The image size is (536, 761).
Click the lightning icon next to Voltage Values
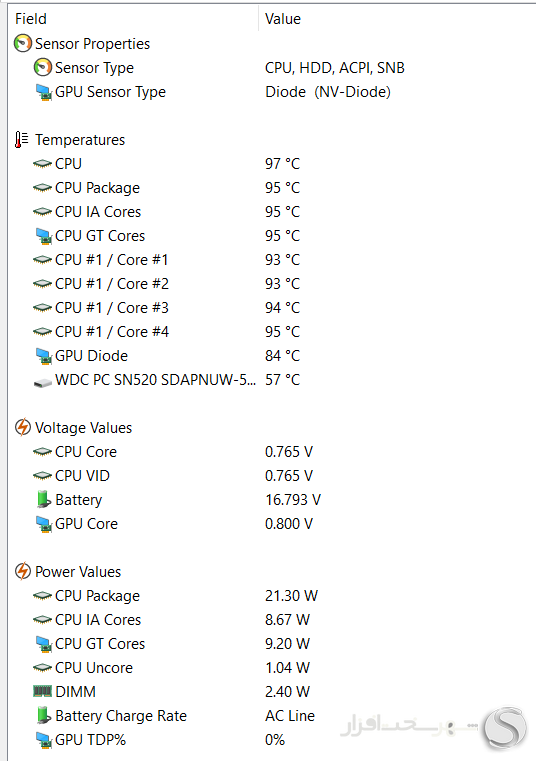click(x=23, y=428)
